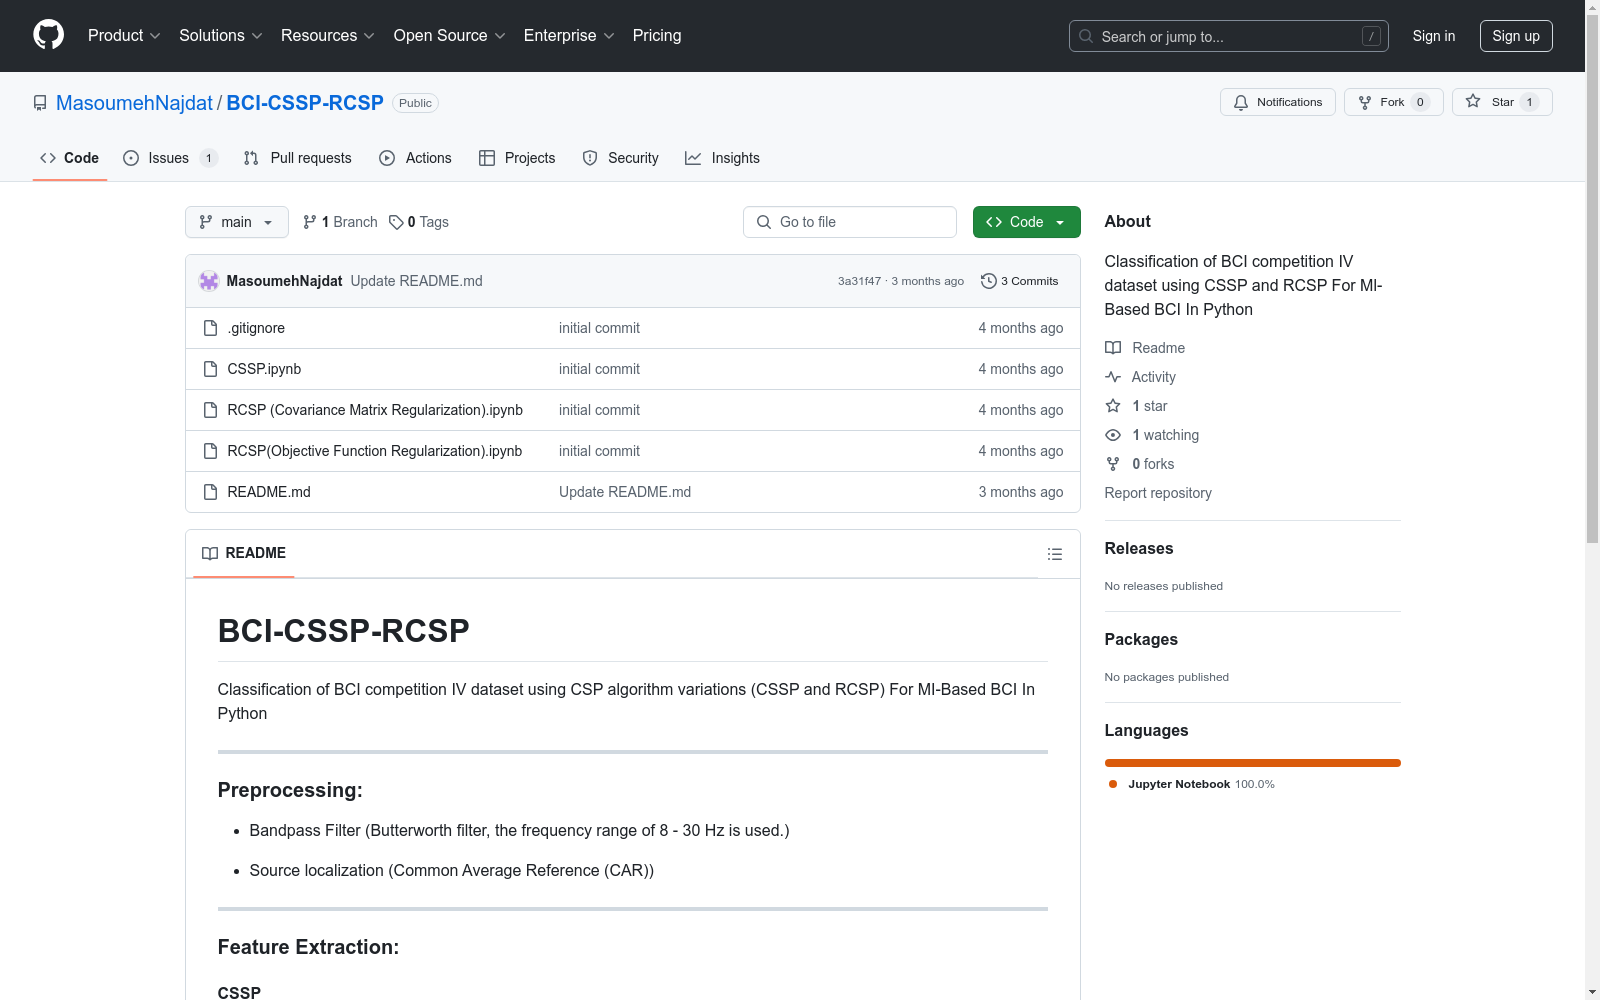This screenshot has width=1600, height=1000.
Task: Open the .gitignore file
Action: (x=256, y=328)
